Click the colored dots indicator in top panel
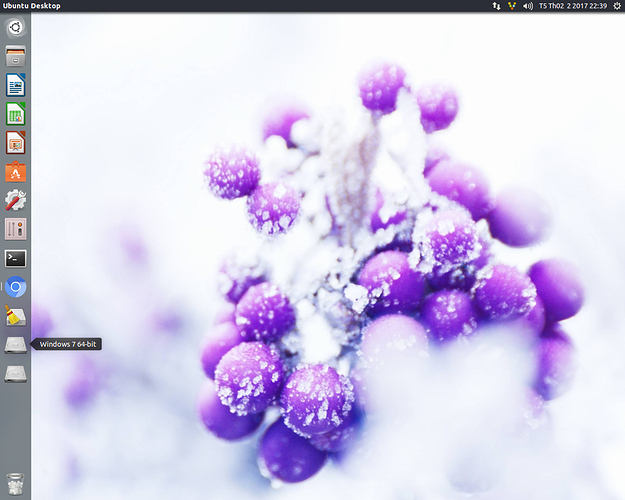This screenshot has width=625, height=500. pyautogui.click(x=512, y=6)
